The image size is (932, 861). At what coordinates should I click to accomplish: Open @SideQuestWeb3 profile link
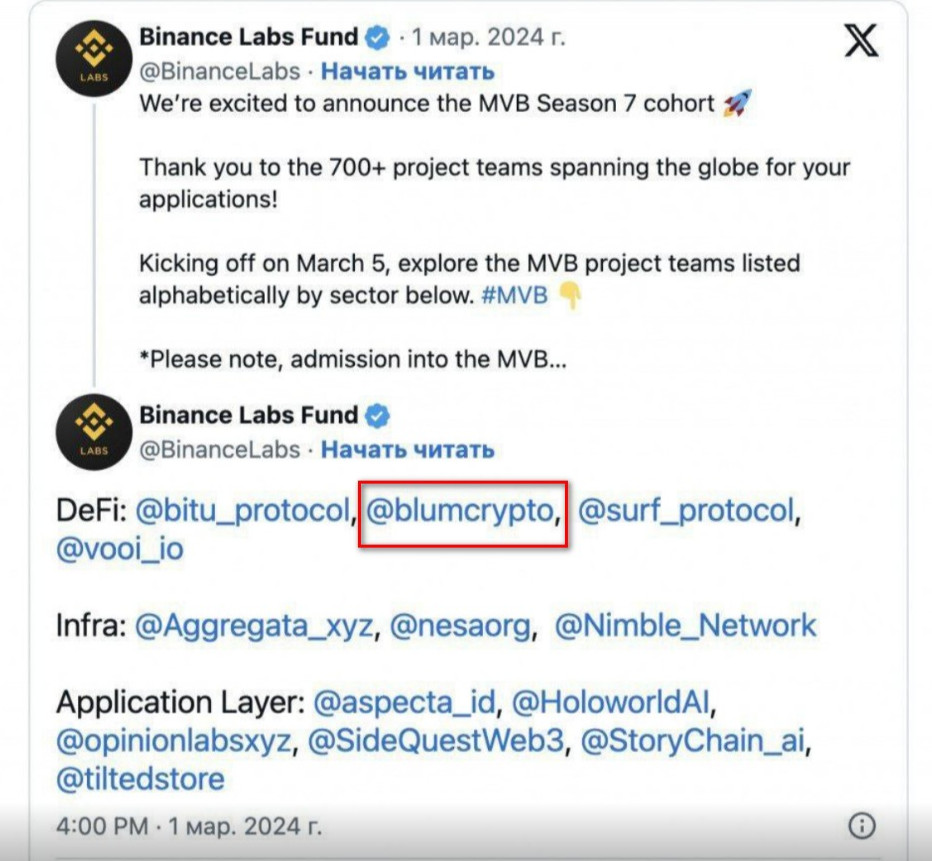433,741
